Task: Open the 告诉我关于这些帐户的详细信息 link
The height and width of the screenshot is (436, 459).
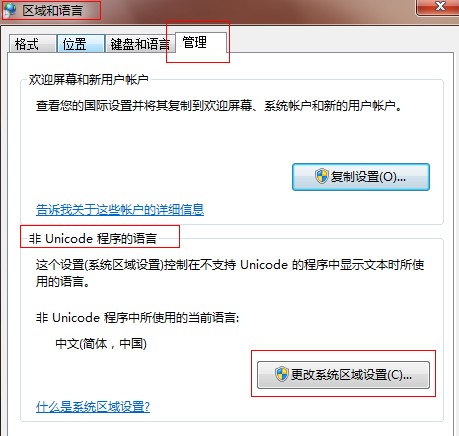Action: coord(120,210)
